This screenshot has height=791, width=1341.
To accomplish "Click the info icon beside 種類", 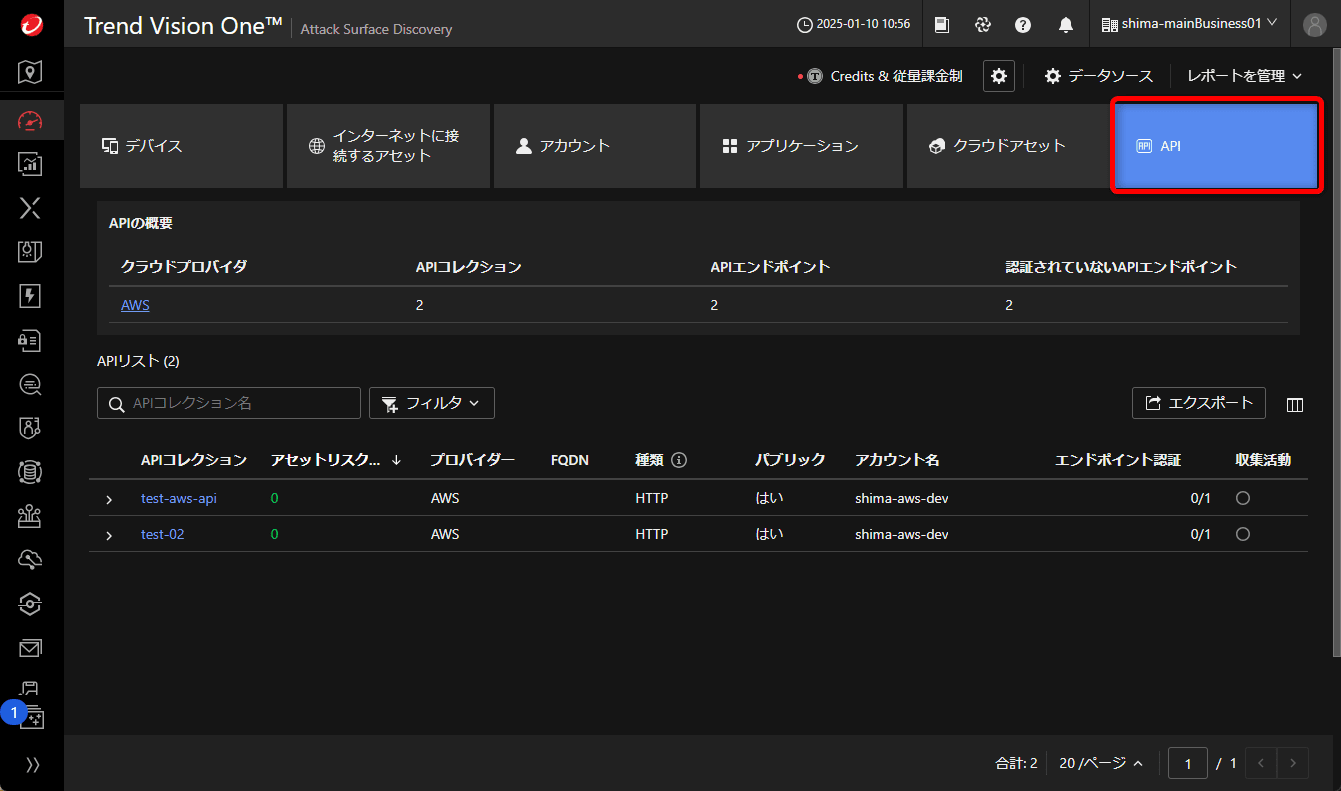I will click(x=679, y=460).
